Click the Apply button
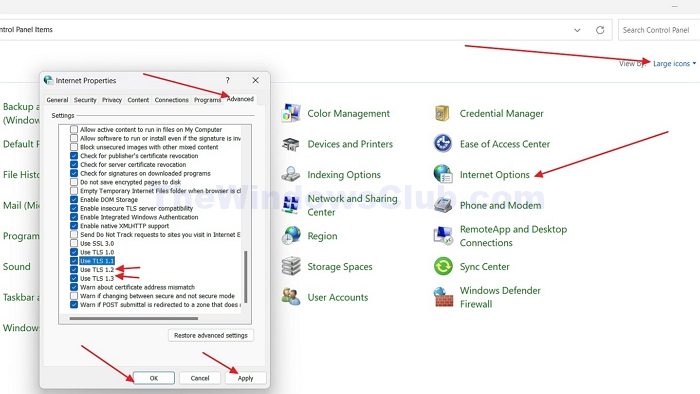The width and height of the screenshot is (700, 394). 246,378
